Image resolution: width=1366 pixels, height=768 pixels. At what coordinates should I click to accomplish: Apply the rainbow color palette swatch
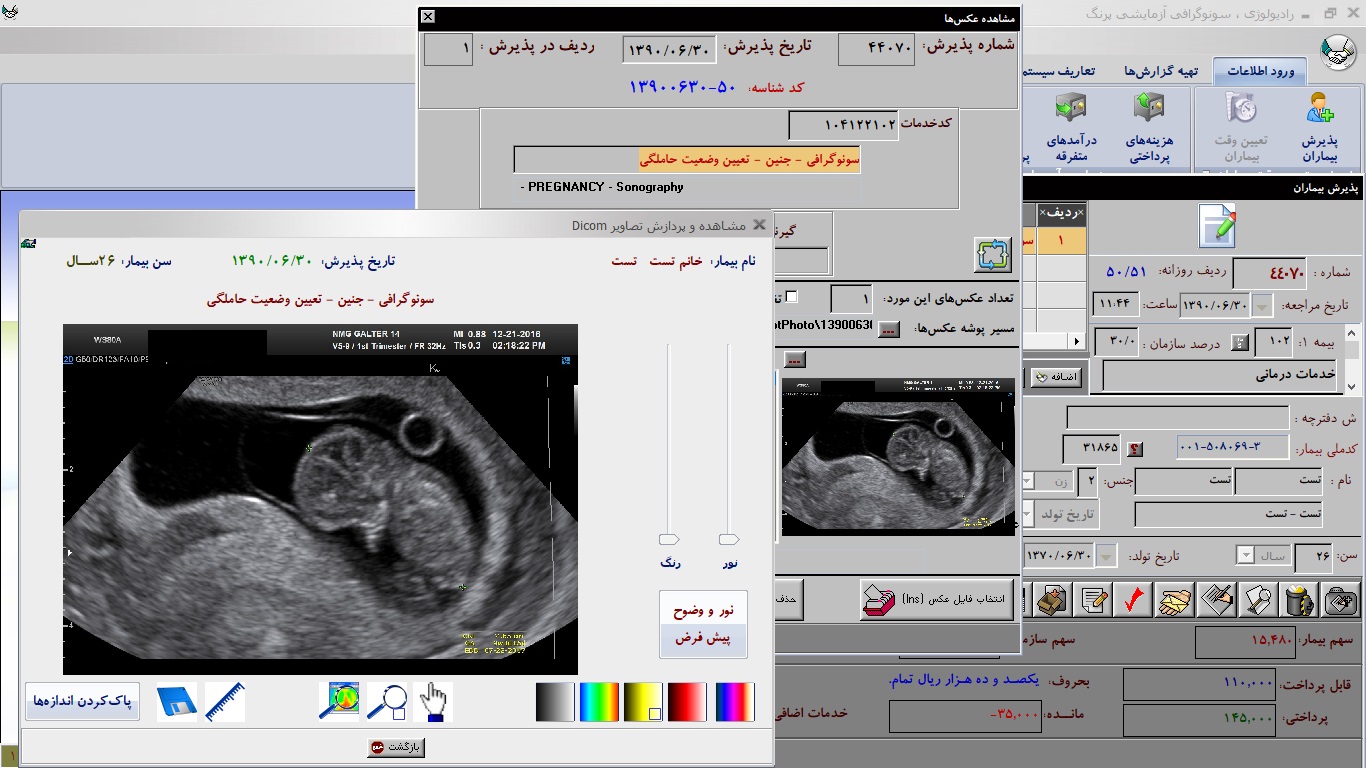[x=600, y=702]
